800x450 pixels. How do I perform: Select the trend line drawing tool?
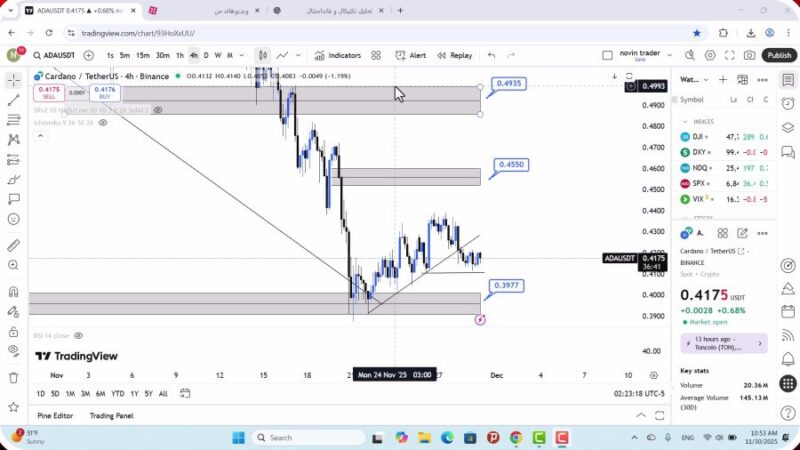point(14,100)
